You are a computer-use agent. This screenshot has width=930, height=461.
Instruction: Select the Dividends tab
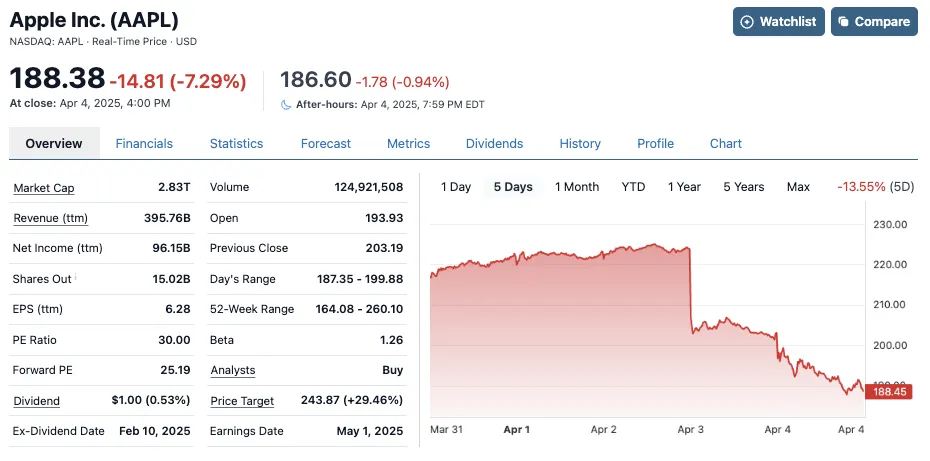pos(494,143)
